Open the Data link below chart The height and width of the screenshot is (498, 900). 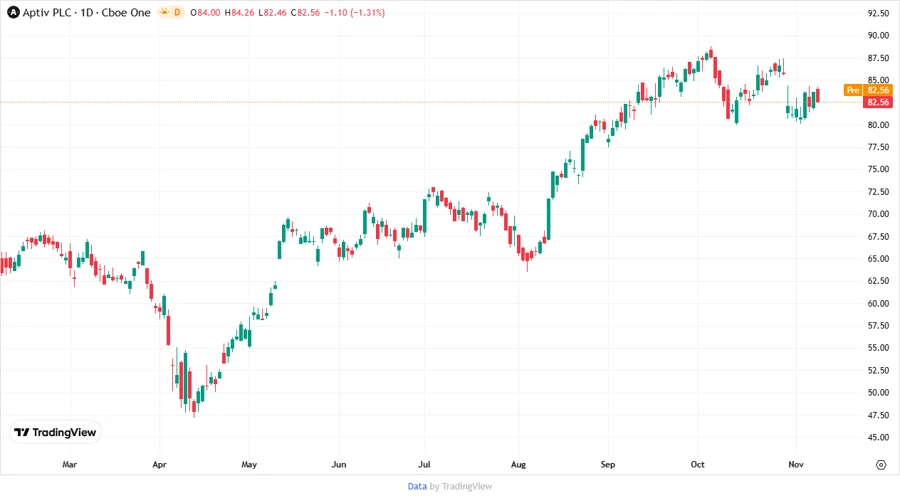coord(417,486)
